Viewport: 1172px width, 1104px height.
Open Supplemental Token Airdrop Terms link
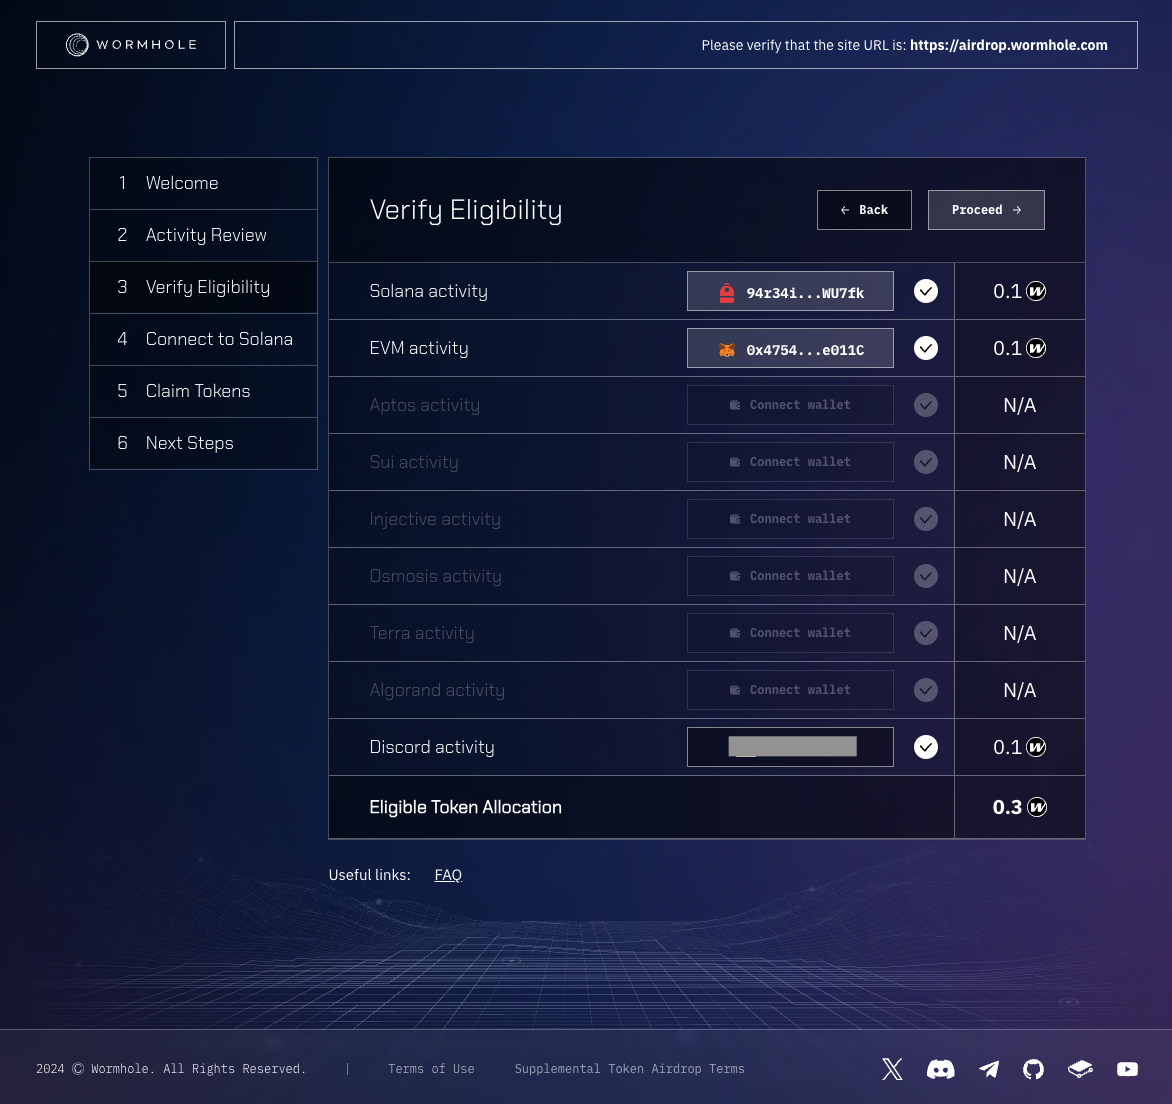pos(629,1069)
